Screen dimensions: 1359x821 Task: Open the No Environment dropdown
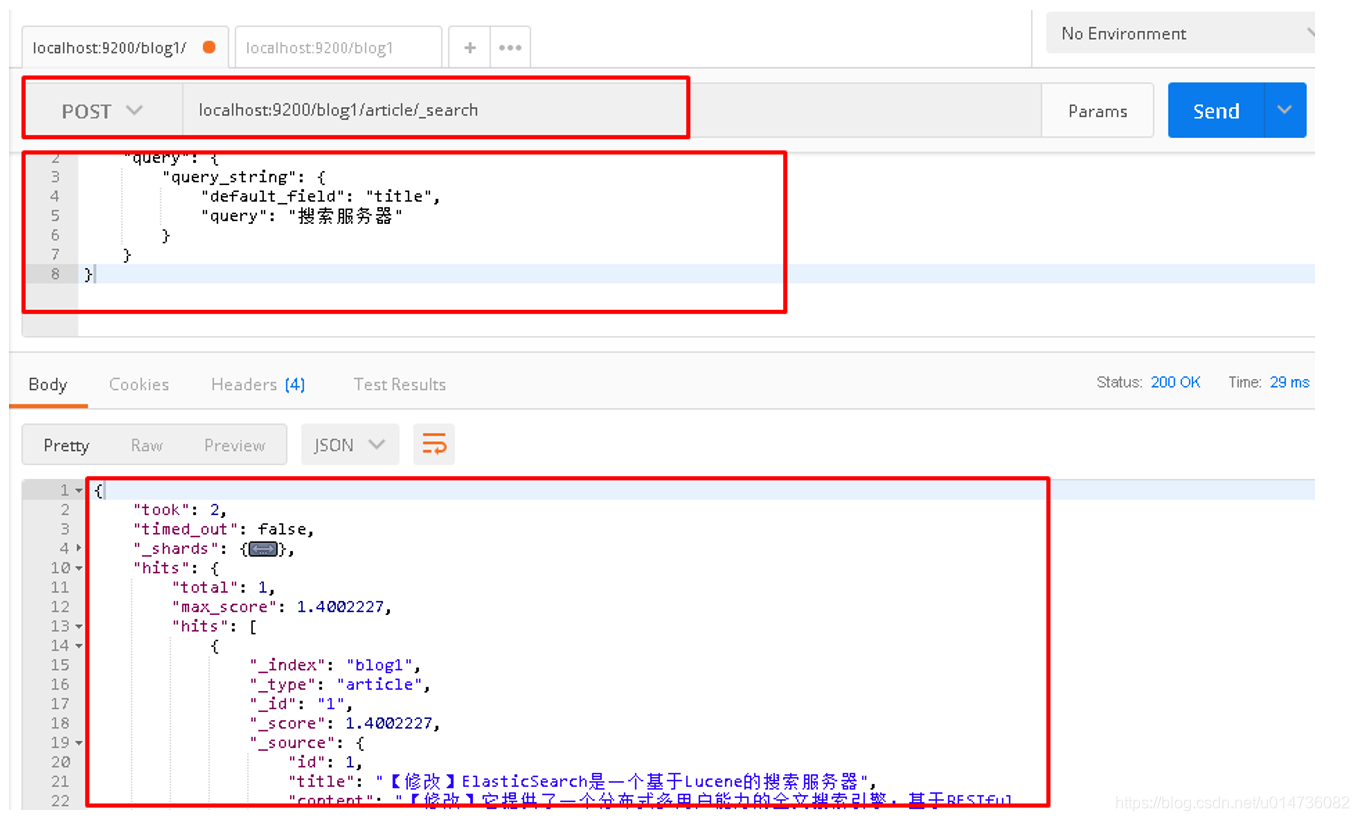[1181, 33]
